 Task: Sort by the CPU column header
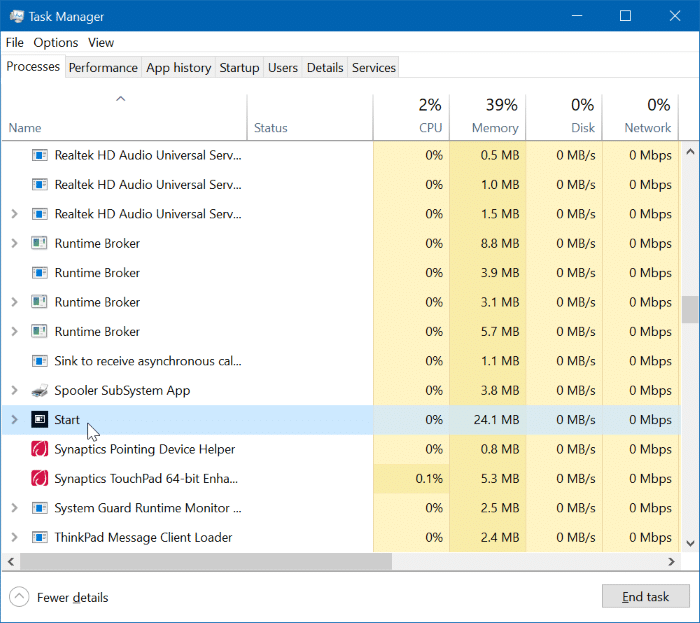point(412,117)
